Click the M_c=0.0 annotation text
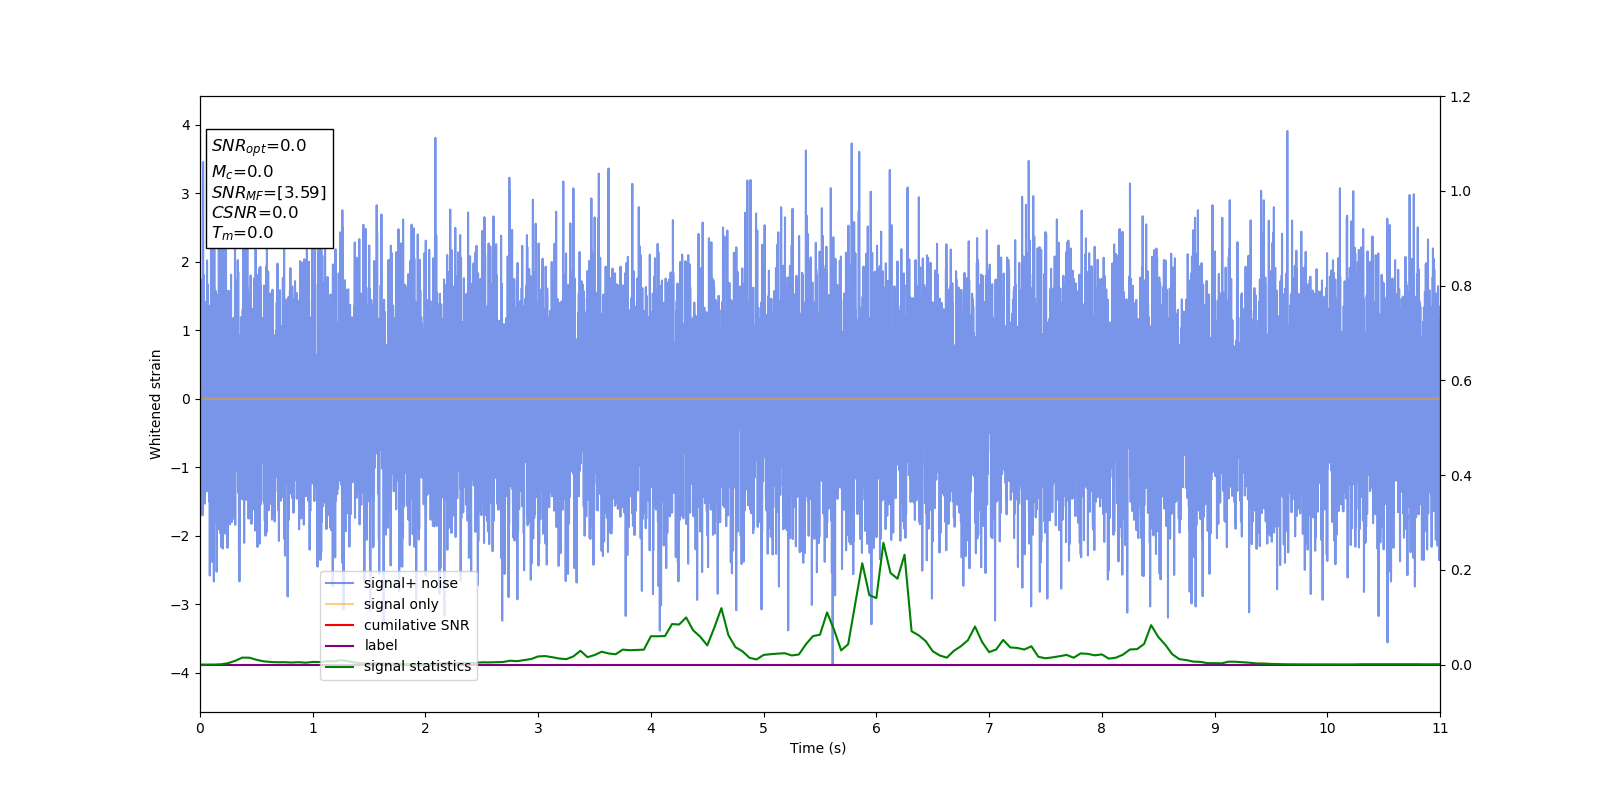 [242, 172]
